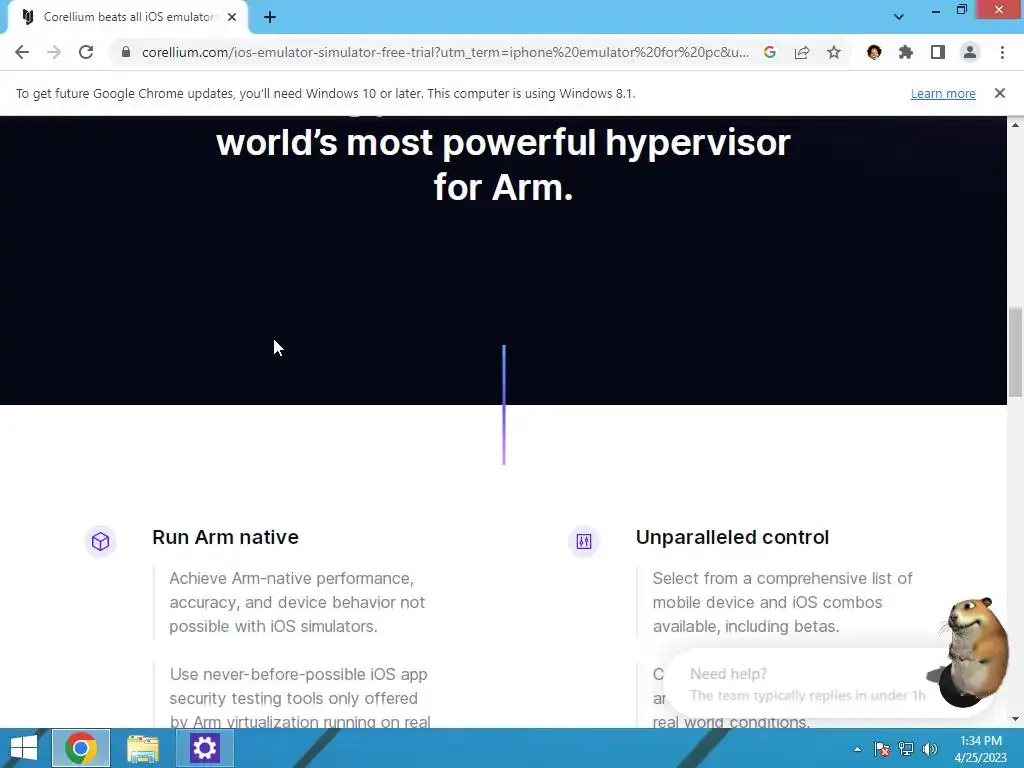Image resolution: width=1024 pixels, height=768 pixels.
Task: Open the volume speaker tray icon
Action: coord(930,749)
